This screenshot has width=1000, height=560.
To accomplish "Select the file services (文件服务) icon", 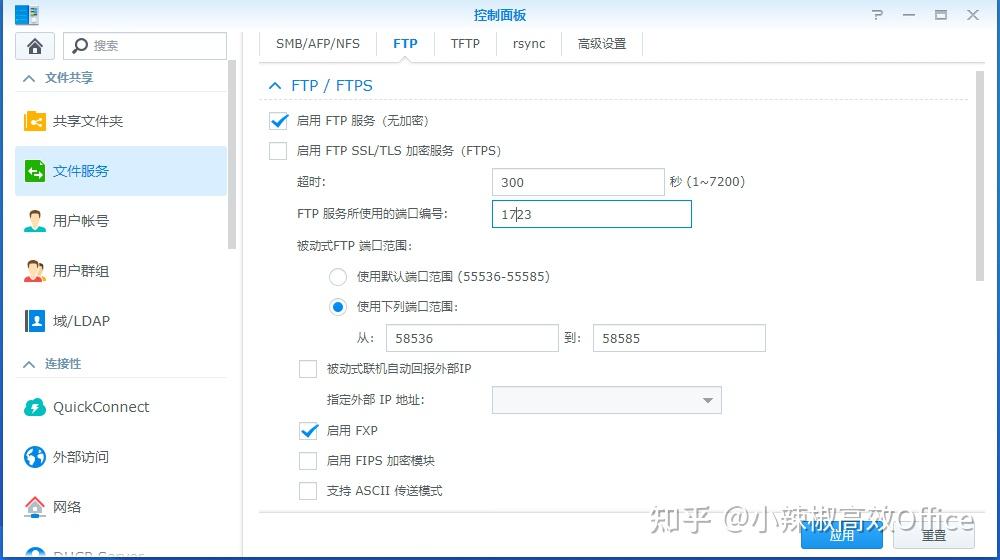I will pos(34,171).
